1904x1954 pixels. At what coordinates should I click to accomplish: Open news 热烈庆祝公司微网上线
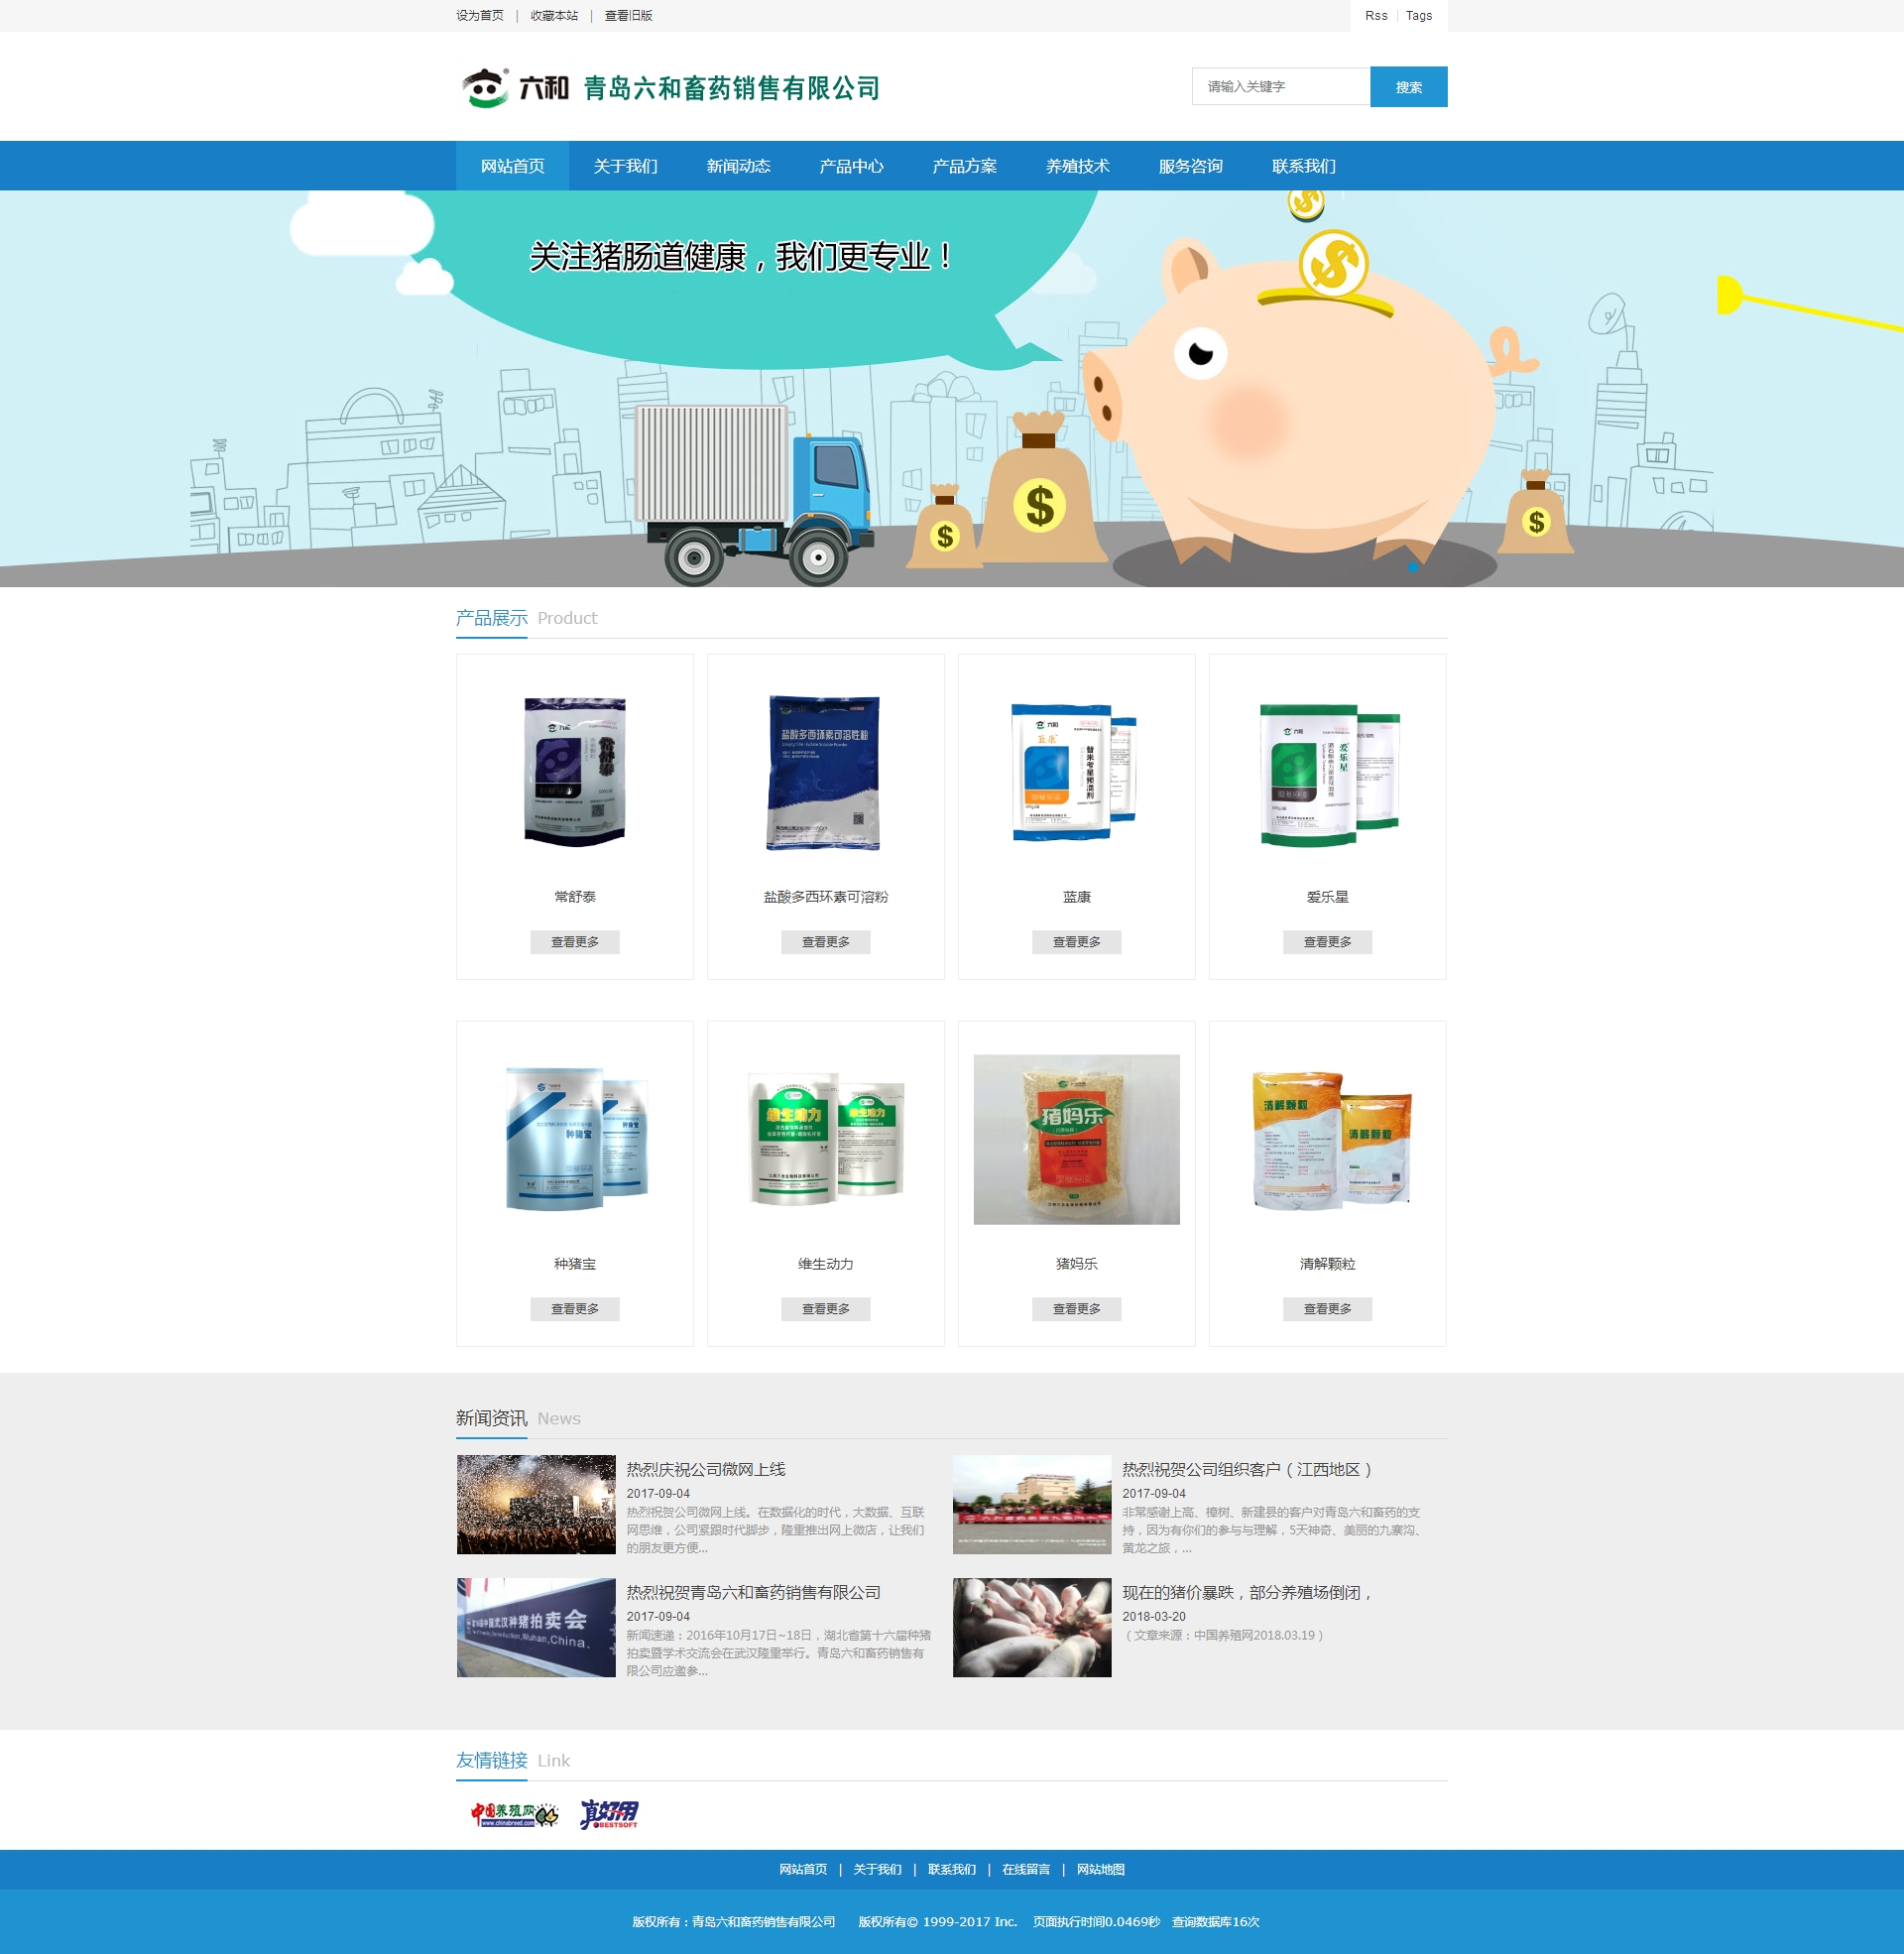coord(706,1469)
